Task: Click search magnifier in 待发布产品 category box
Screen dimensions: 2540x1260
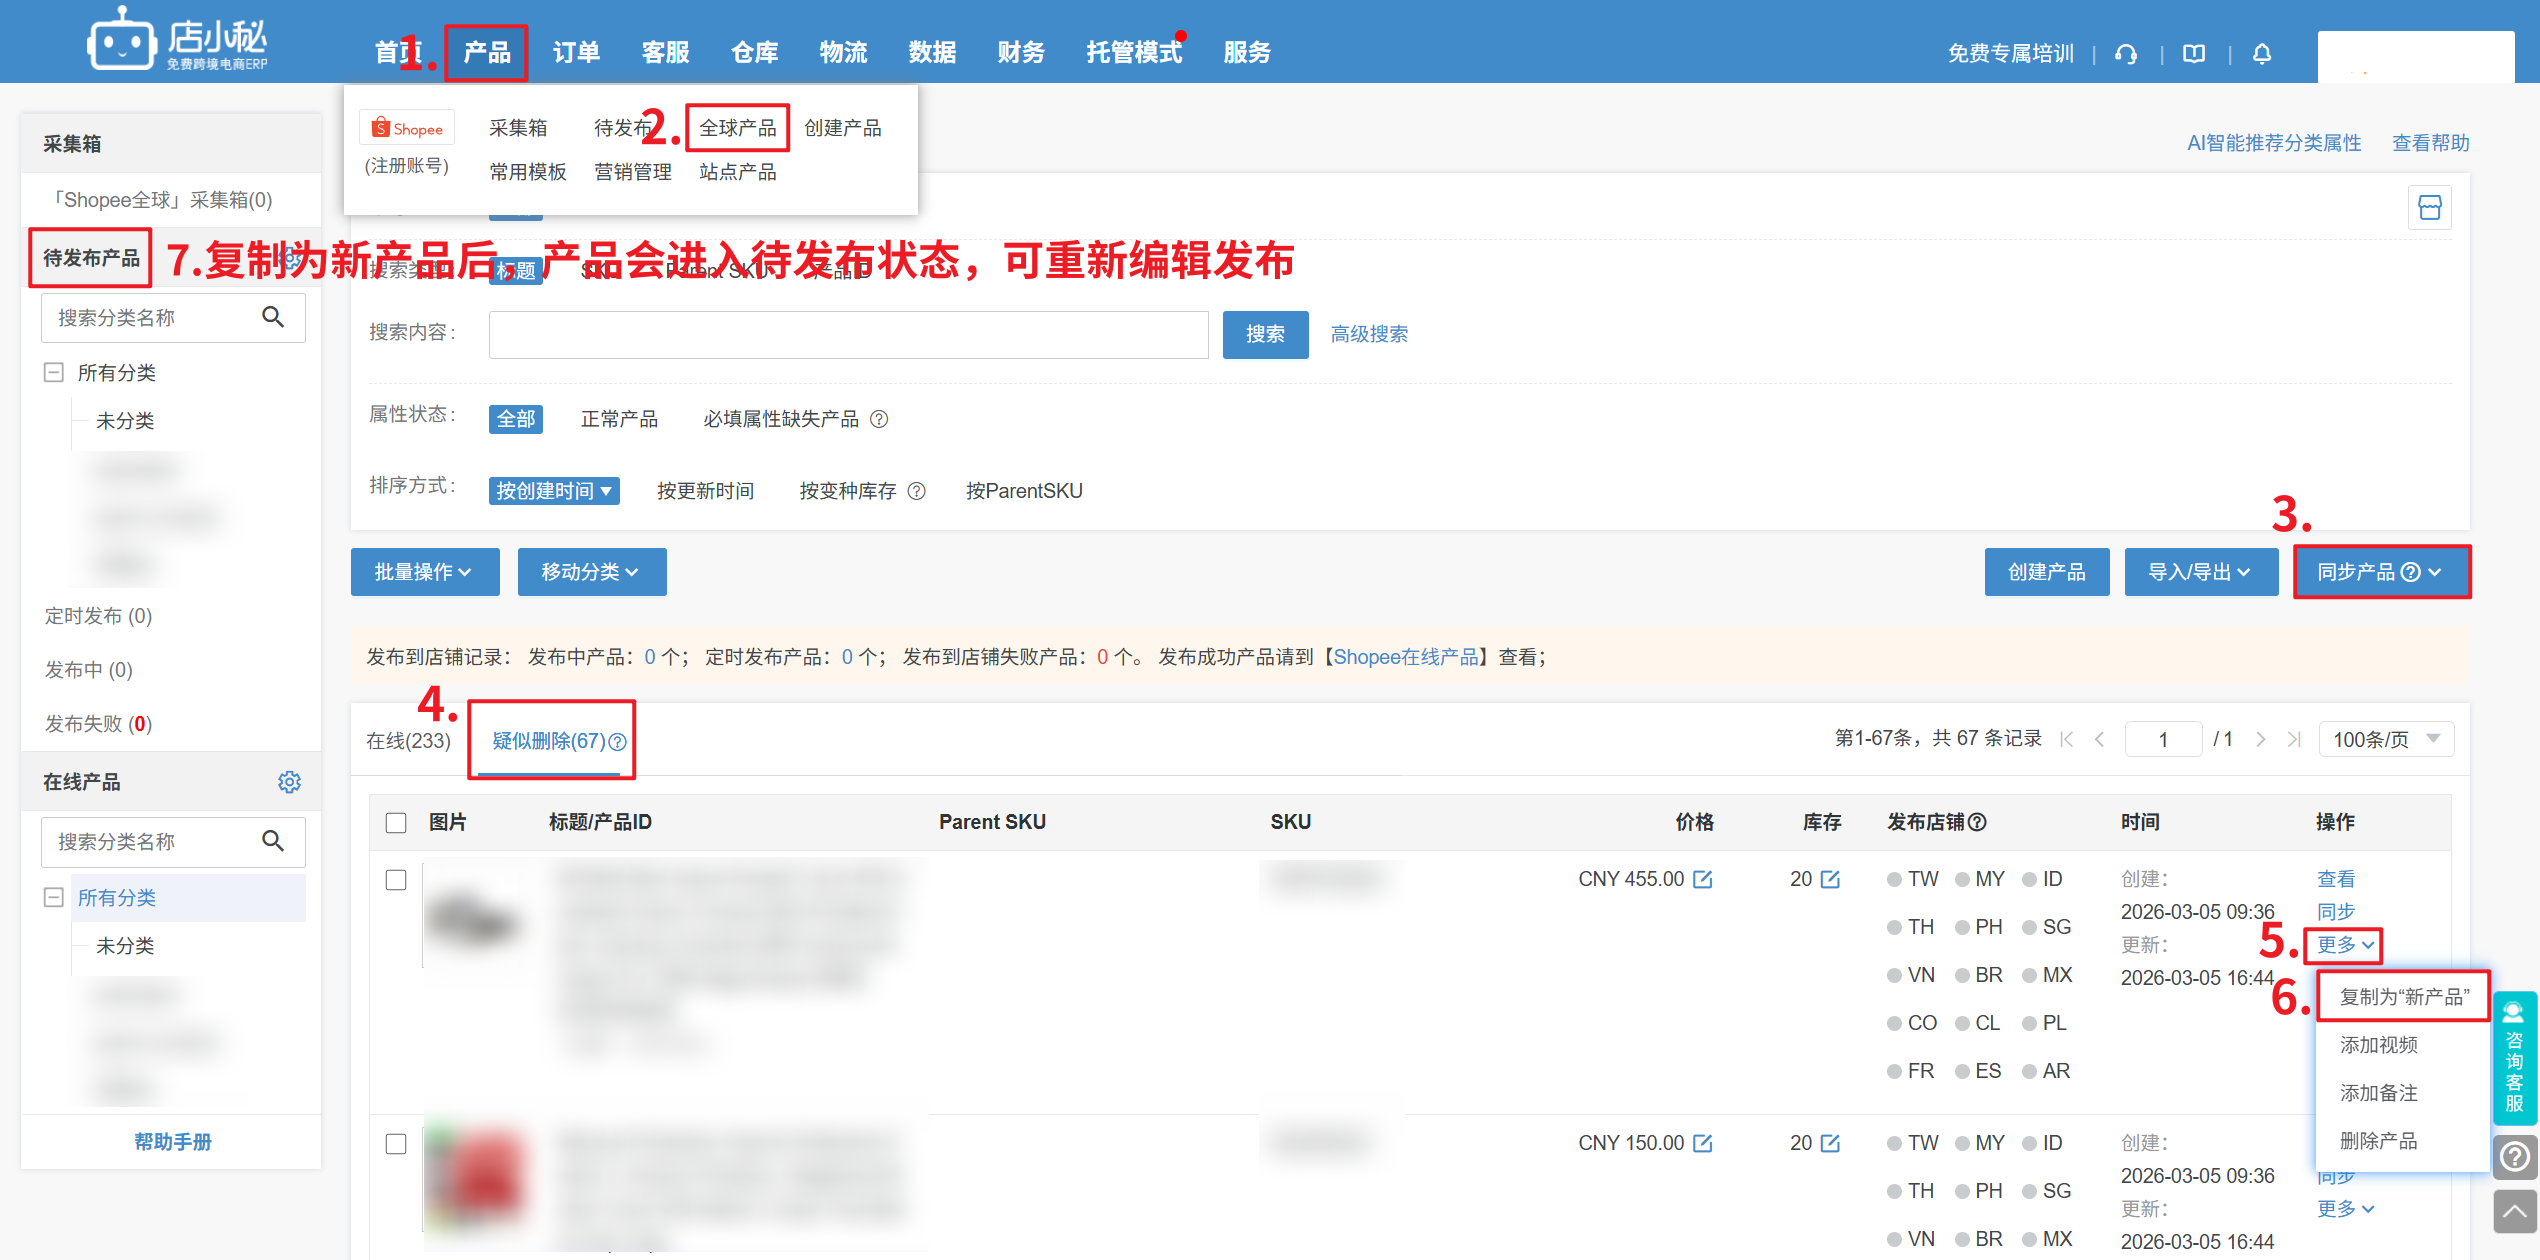Action: point(273,317)
